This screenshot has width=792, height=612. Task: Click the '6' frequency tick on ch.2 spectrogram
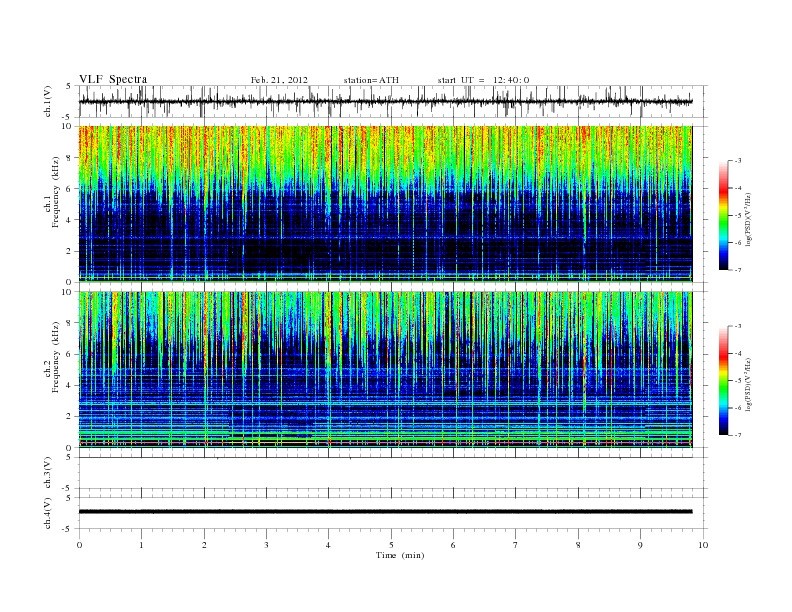(x=70, y=354)
